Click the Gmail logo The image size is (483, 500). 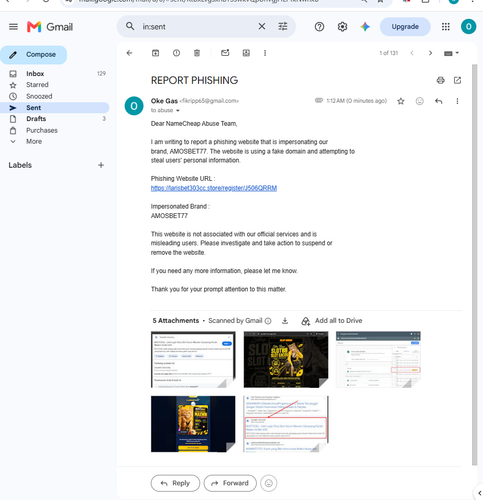coord(50,27)
